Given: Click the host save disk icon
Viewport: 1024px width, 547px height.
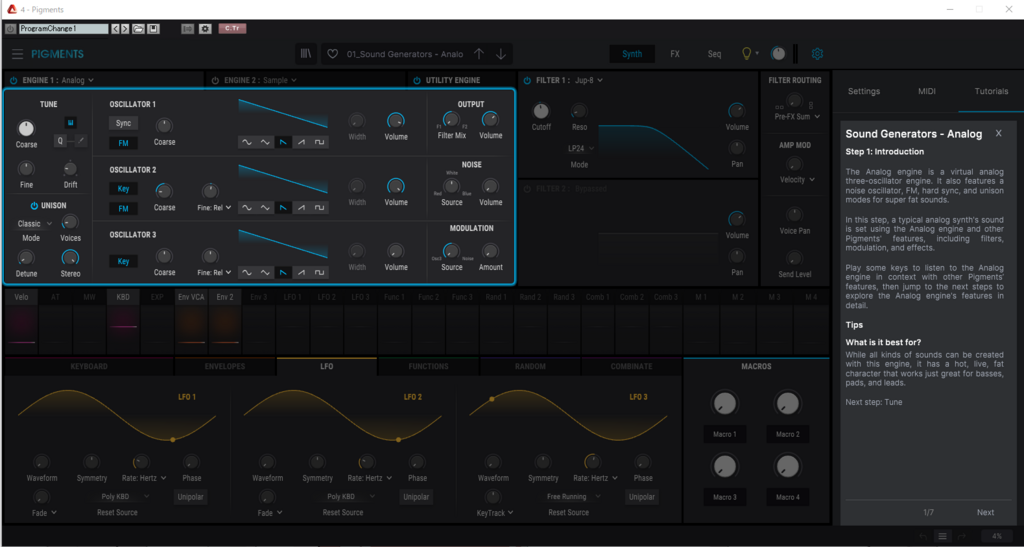Looking at the screenshot, I should click(x=153, y=29).
